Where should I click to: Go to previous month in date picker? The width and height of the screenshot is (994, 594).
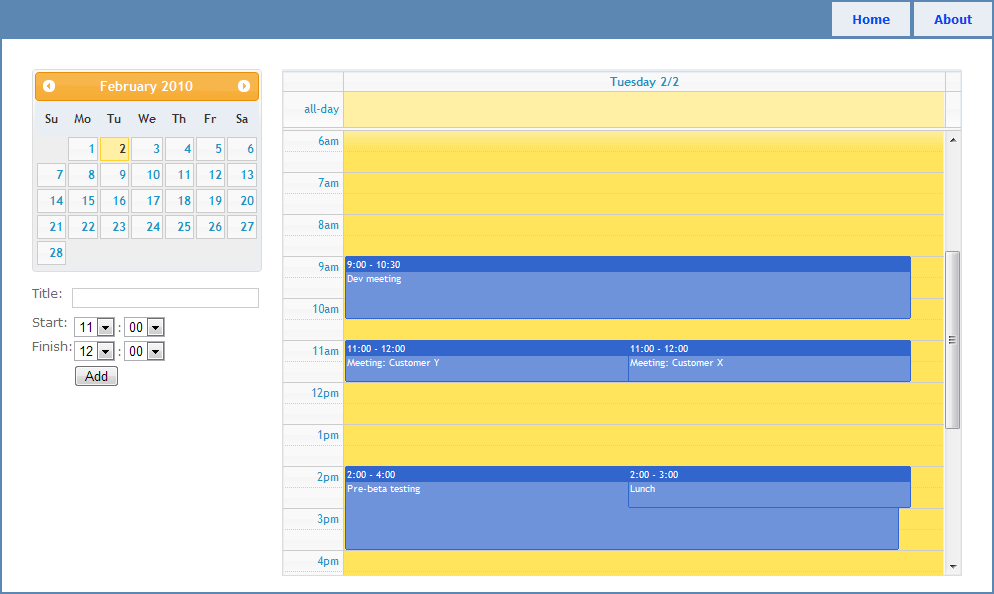49,86
